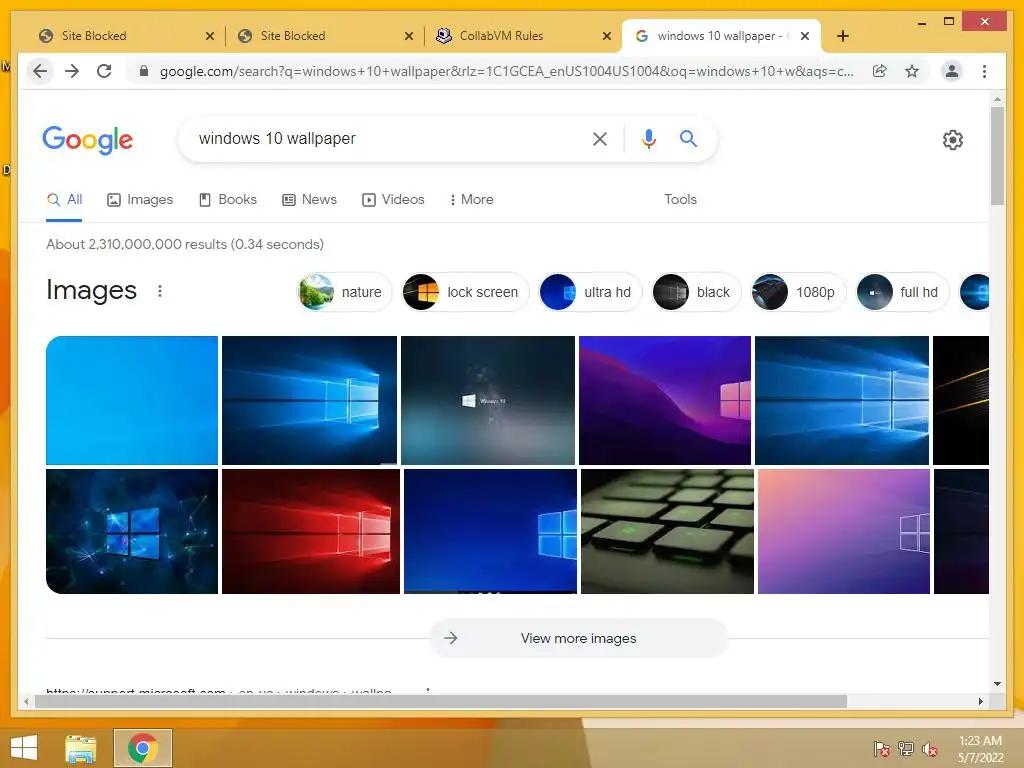The height and width of the screenshot is (768, 1024).
Task: Open the Action Center flag icon
Action: pyautogui.click(x=881, y=749)
